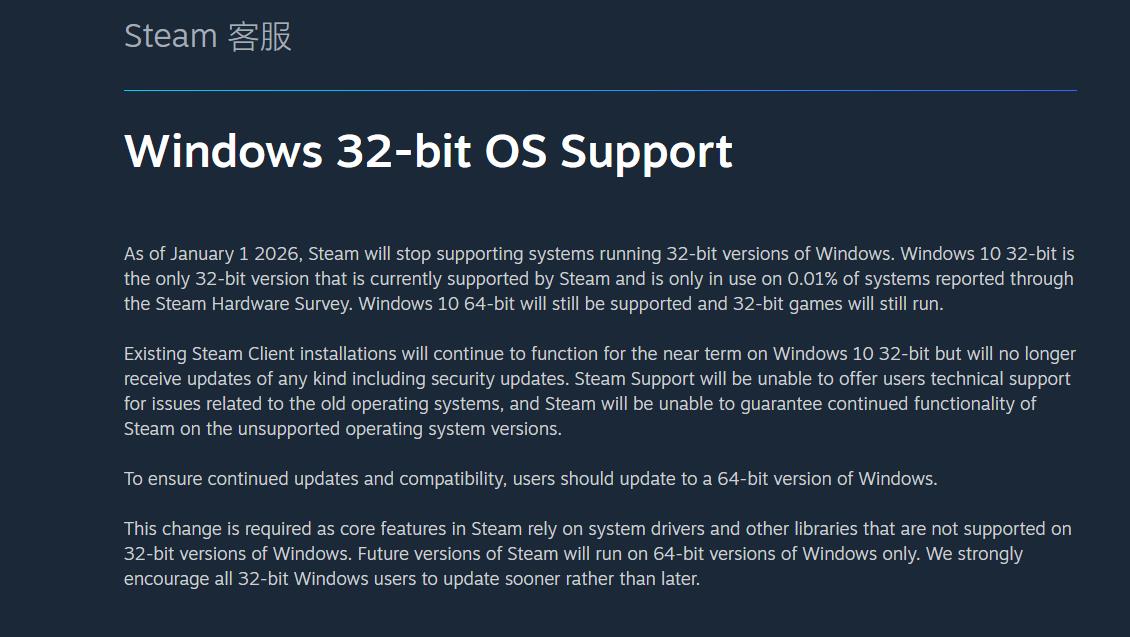This screenshot has width=1130, height=637.
Task: Click the paragraph starting 'Existing Steam Client installations'
Action: (598, 391)
